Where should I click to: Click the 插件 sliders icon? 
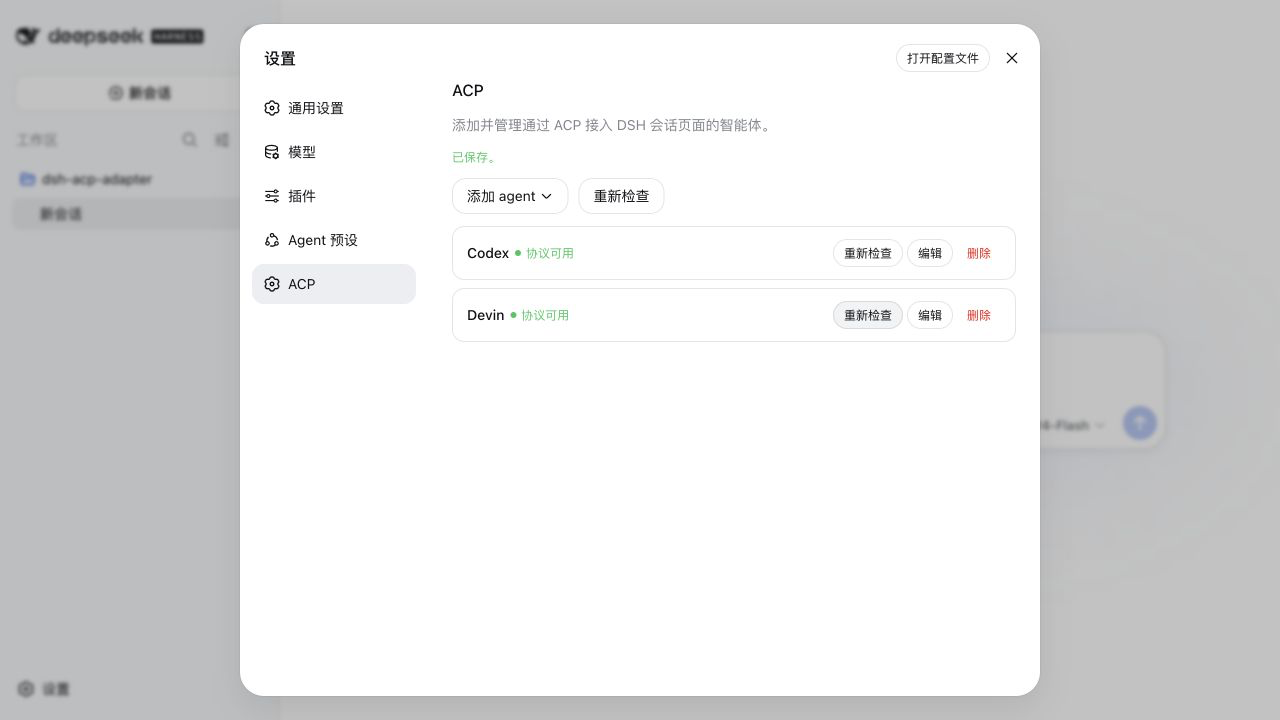point(272,196)
